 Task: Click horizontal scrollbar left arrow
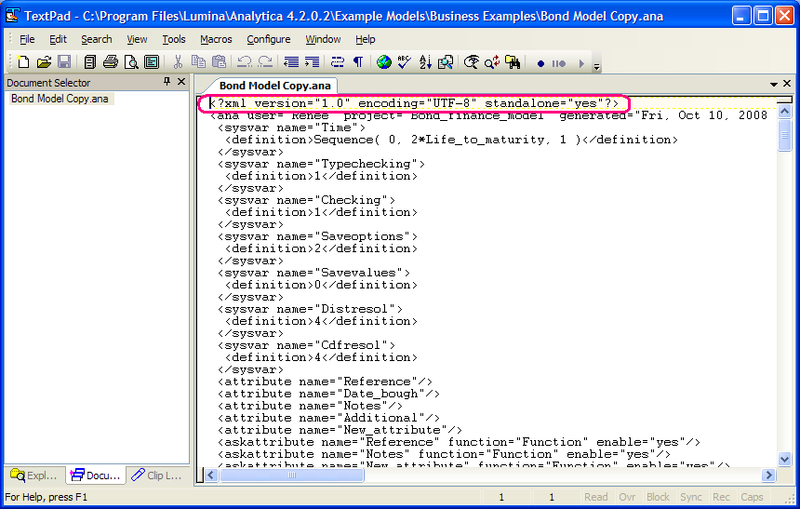point(211,475)
